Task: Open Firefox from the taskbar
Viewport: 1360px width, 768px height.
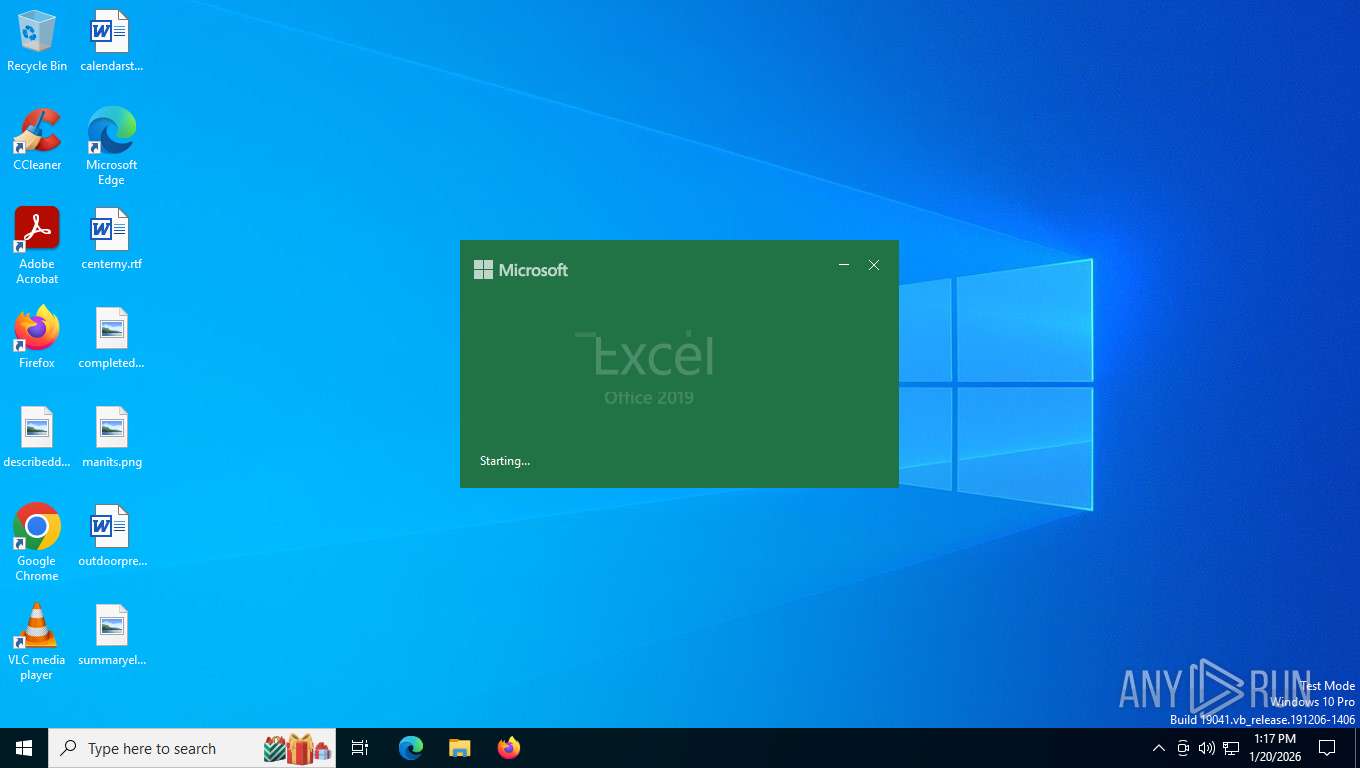Action: click(509, 748)
